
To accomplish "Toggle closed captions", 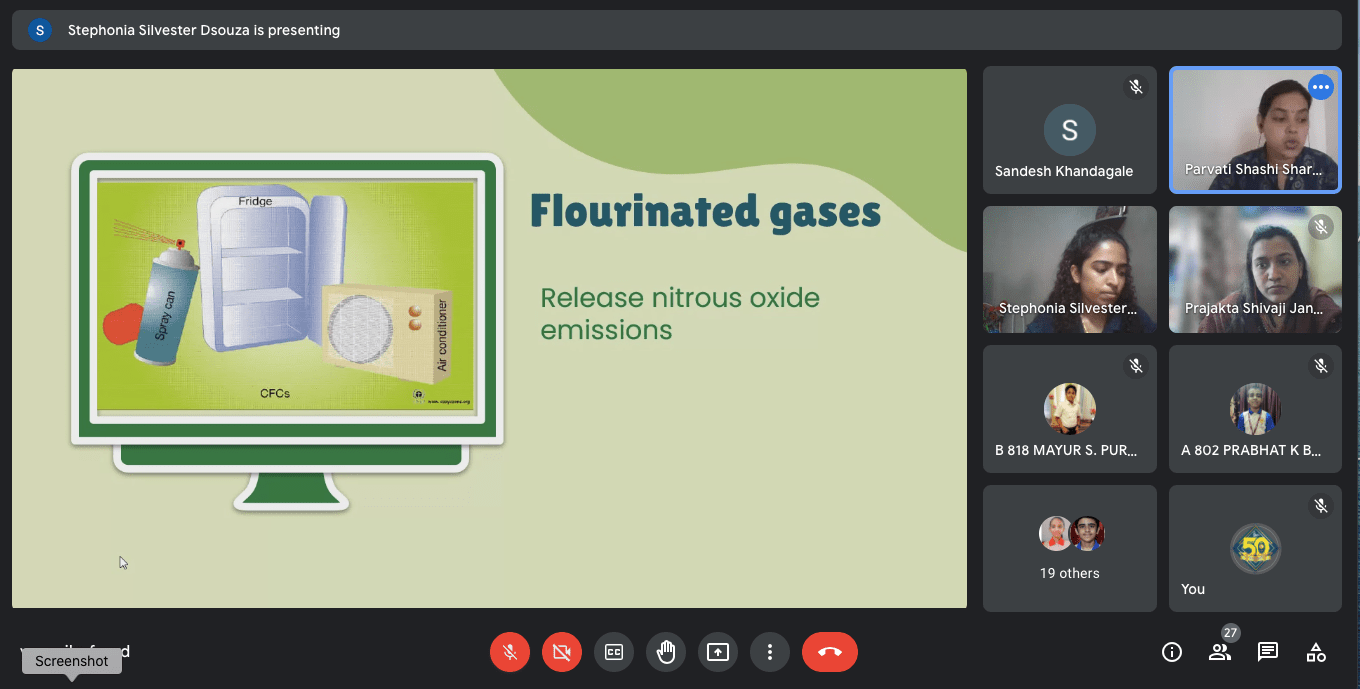I will tap(614, 652).
